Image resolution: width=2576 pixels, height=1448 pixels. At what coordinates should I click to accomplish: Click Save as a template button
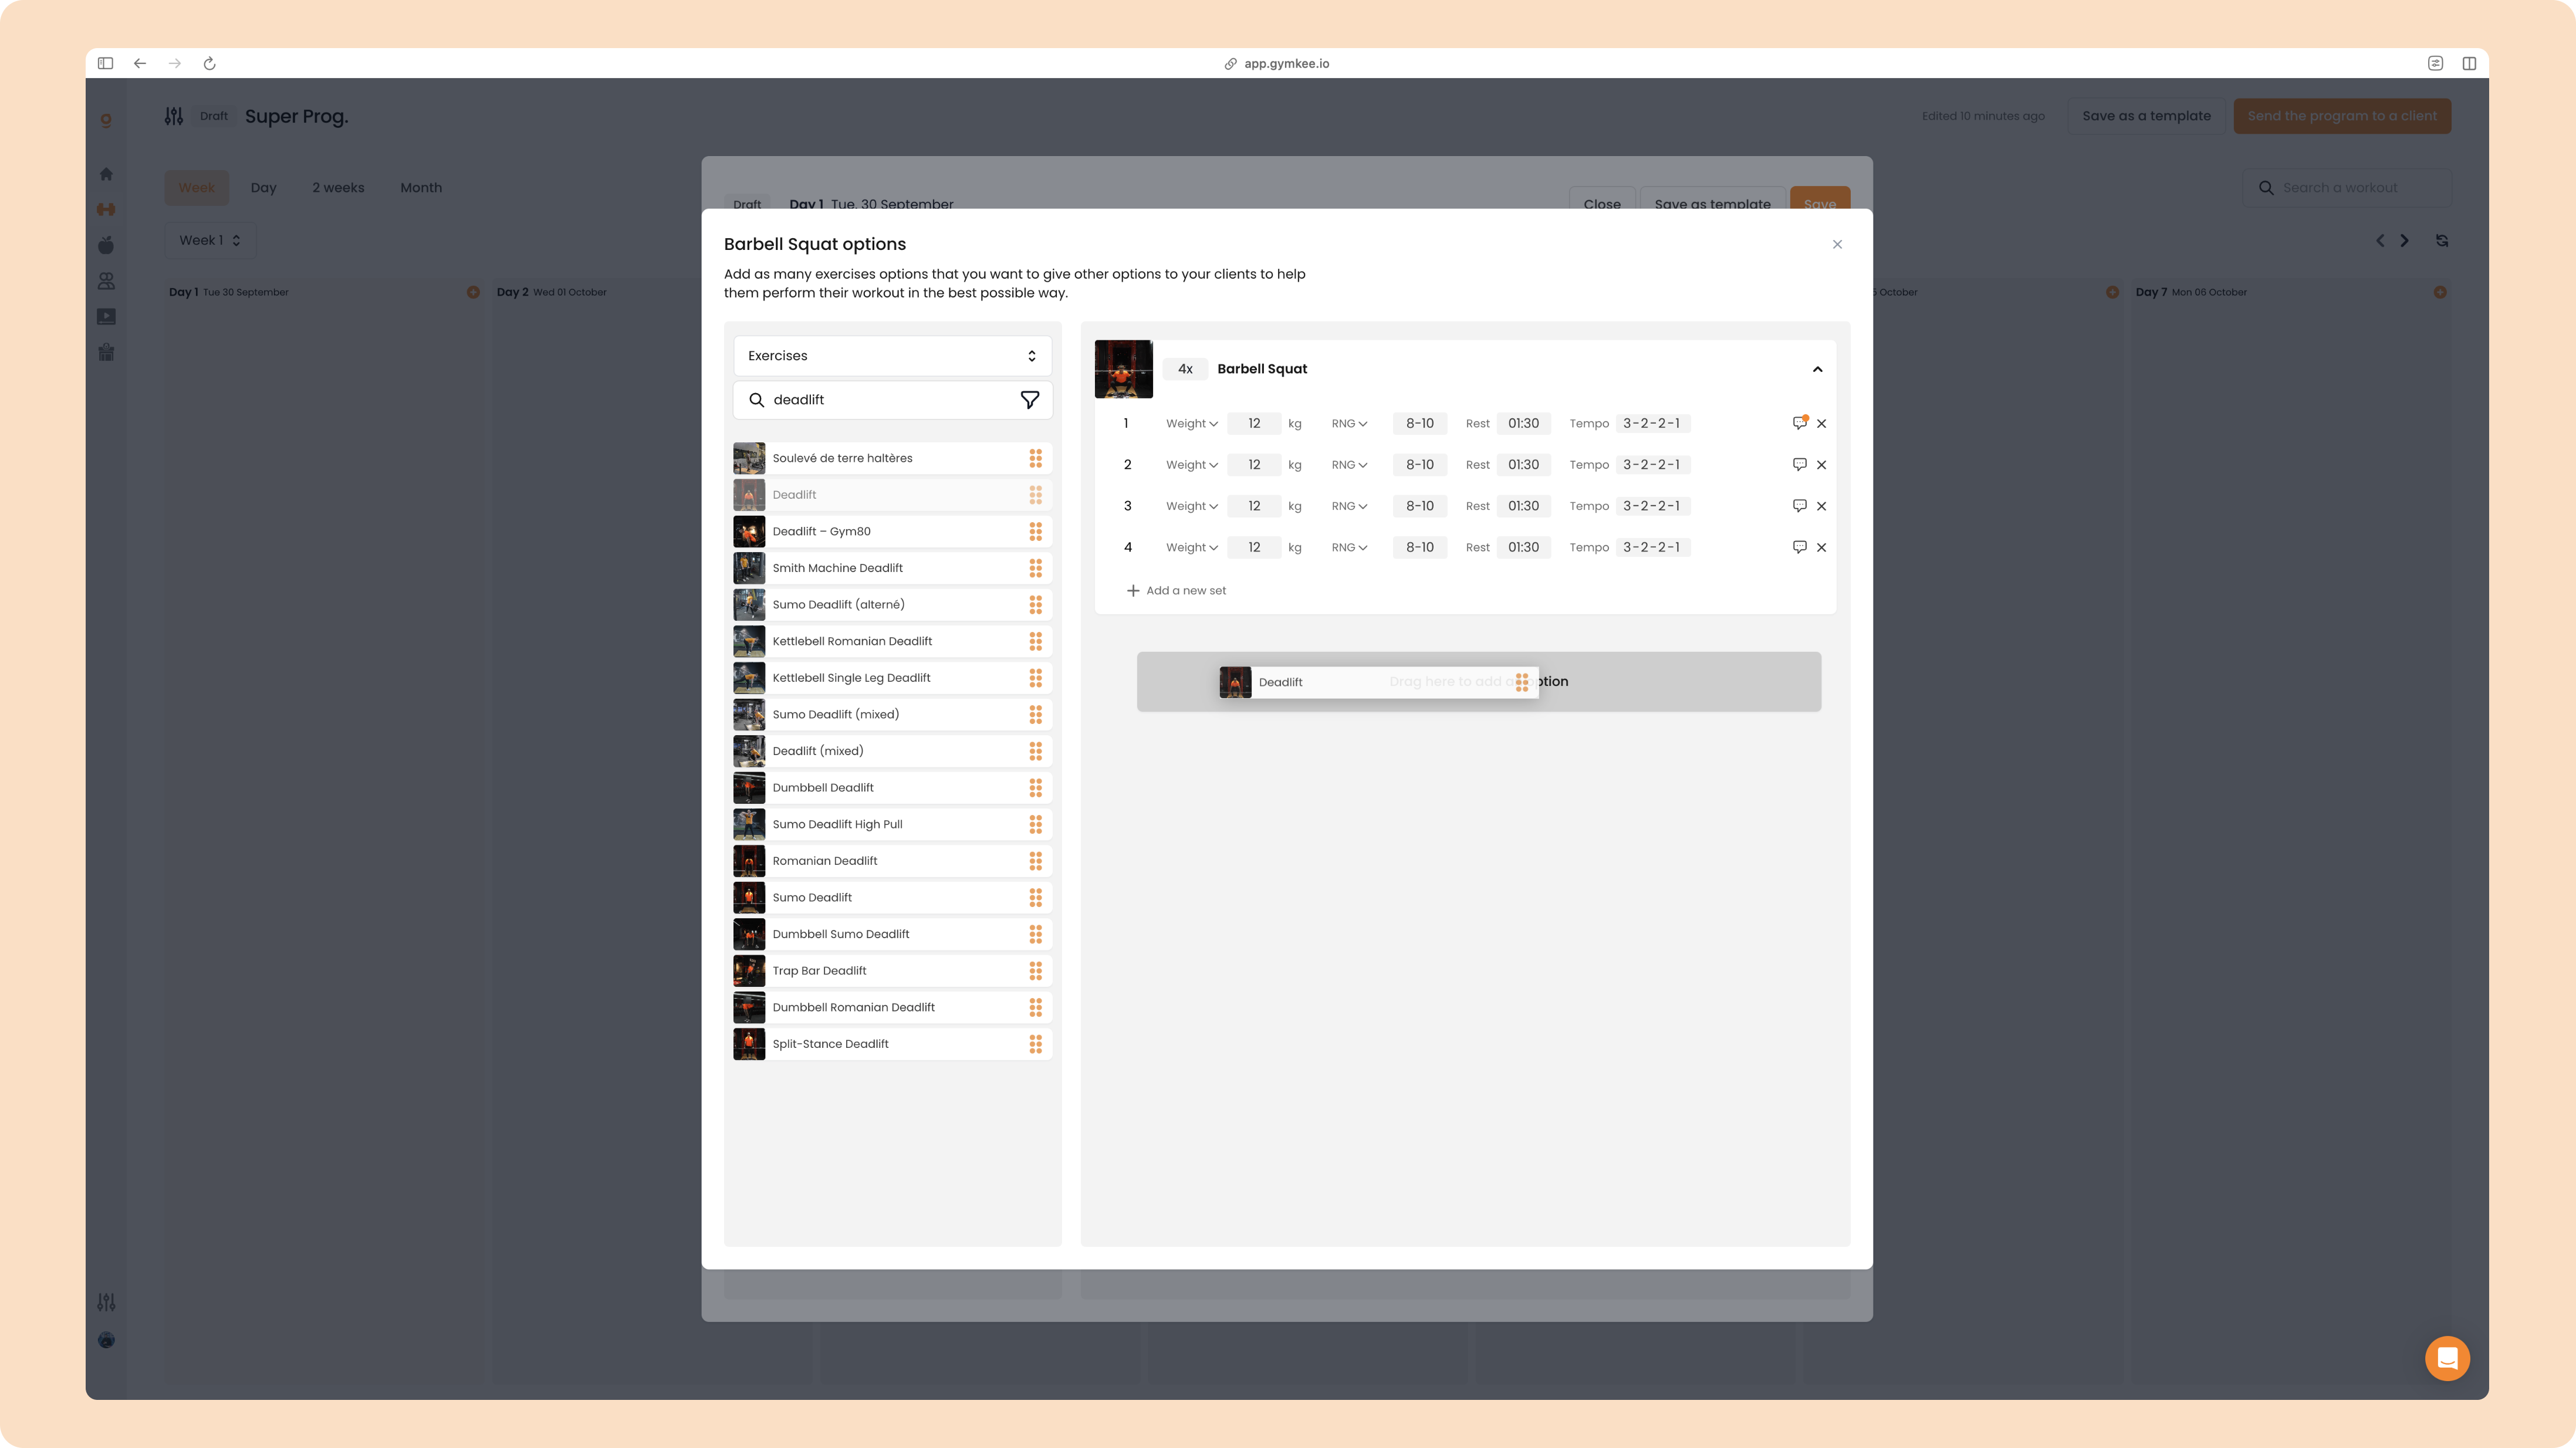pyautogui.click(x=2146, y=116)
